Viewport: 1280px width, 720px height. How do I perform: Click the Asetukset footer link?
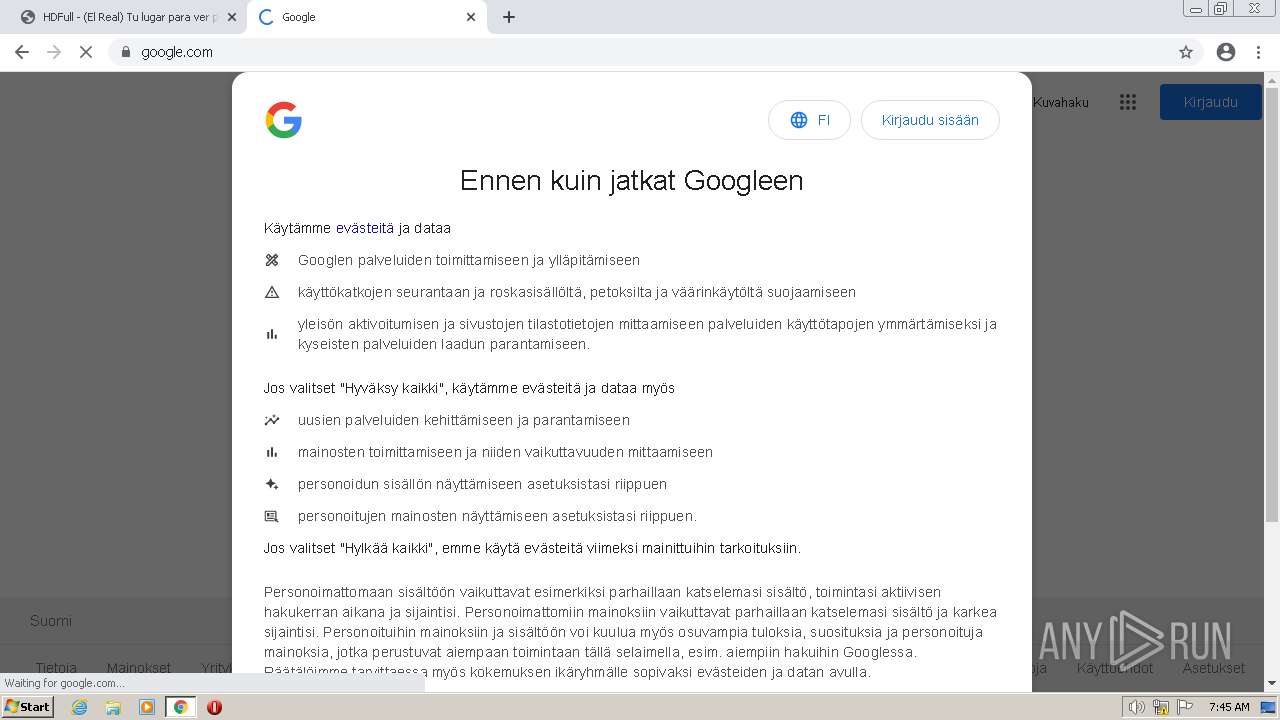coord(1213,668)
